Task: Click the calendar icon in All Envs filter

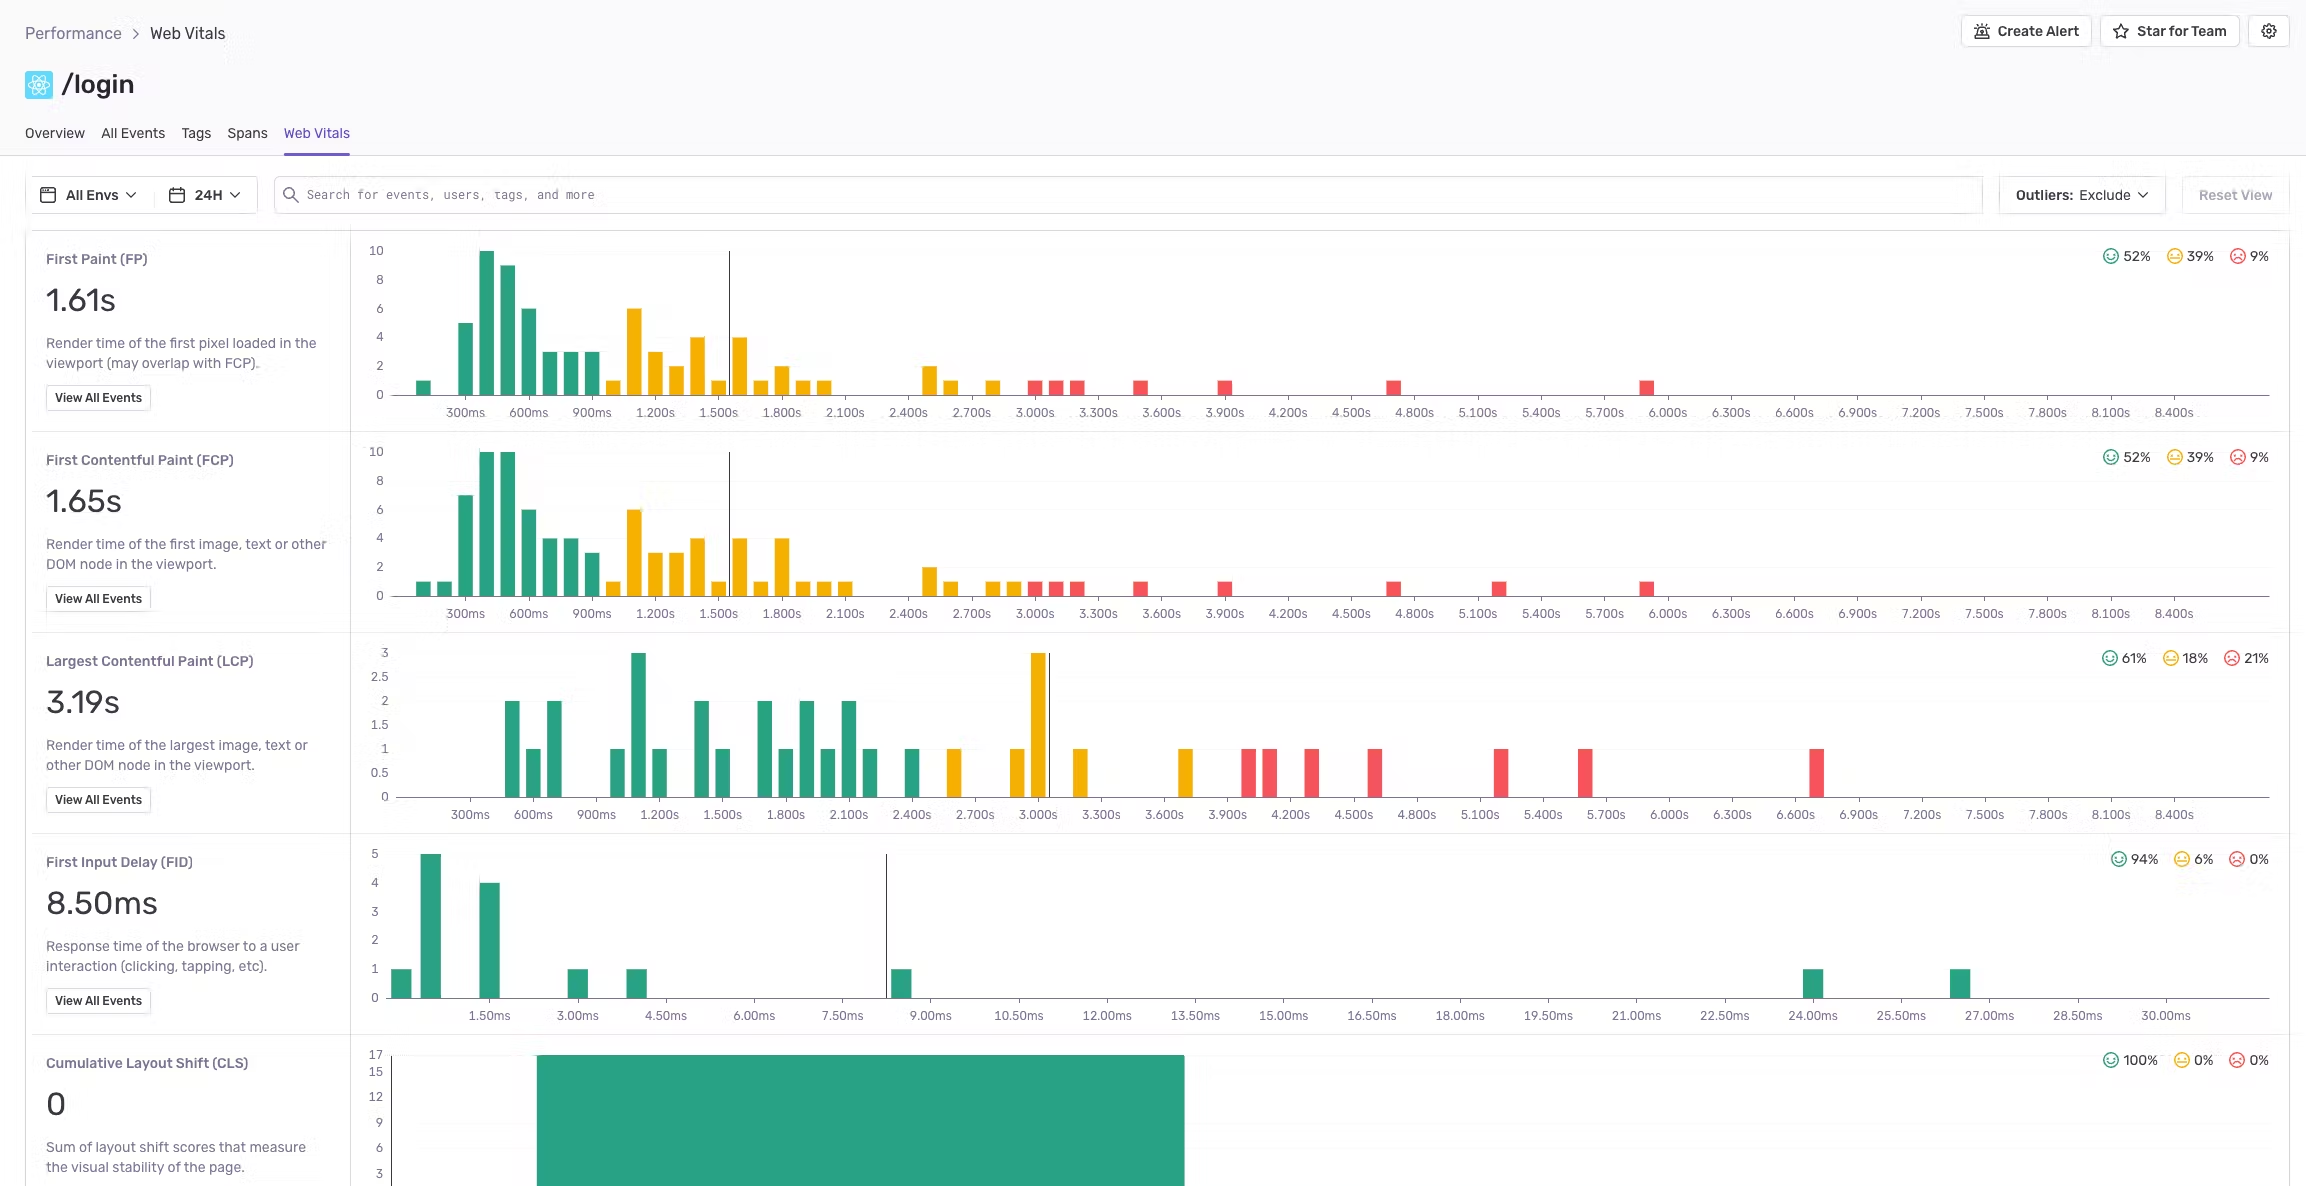Action: tap(48, 195)
